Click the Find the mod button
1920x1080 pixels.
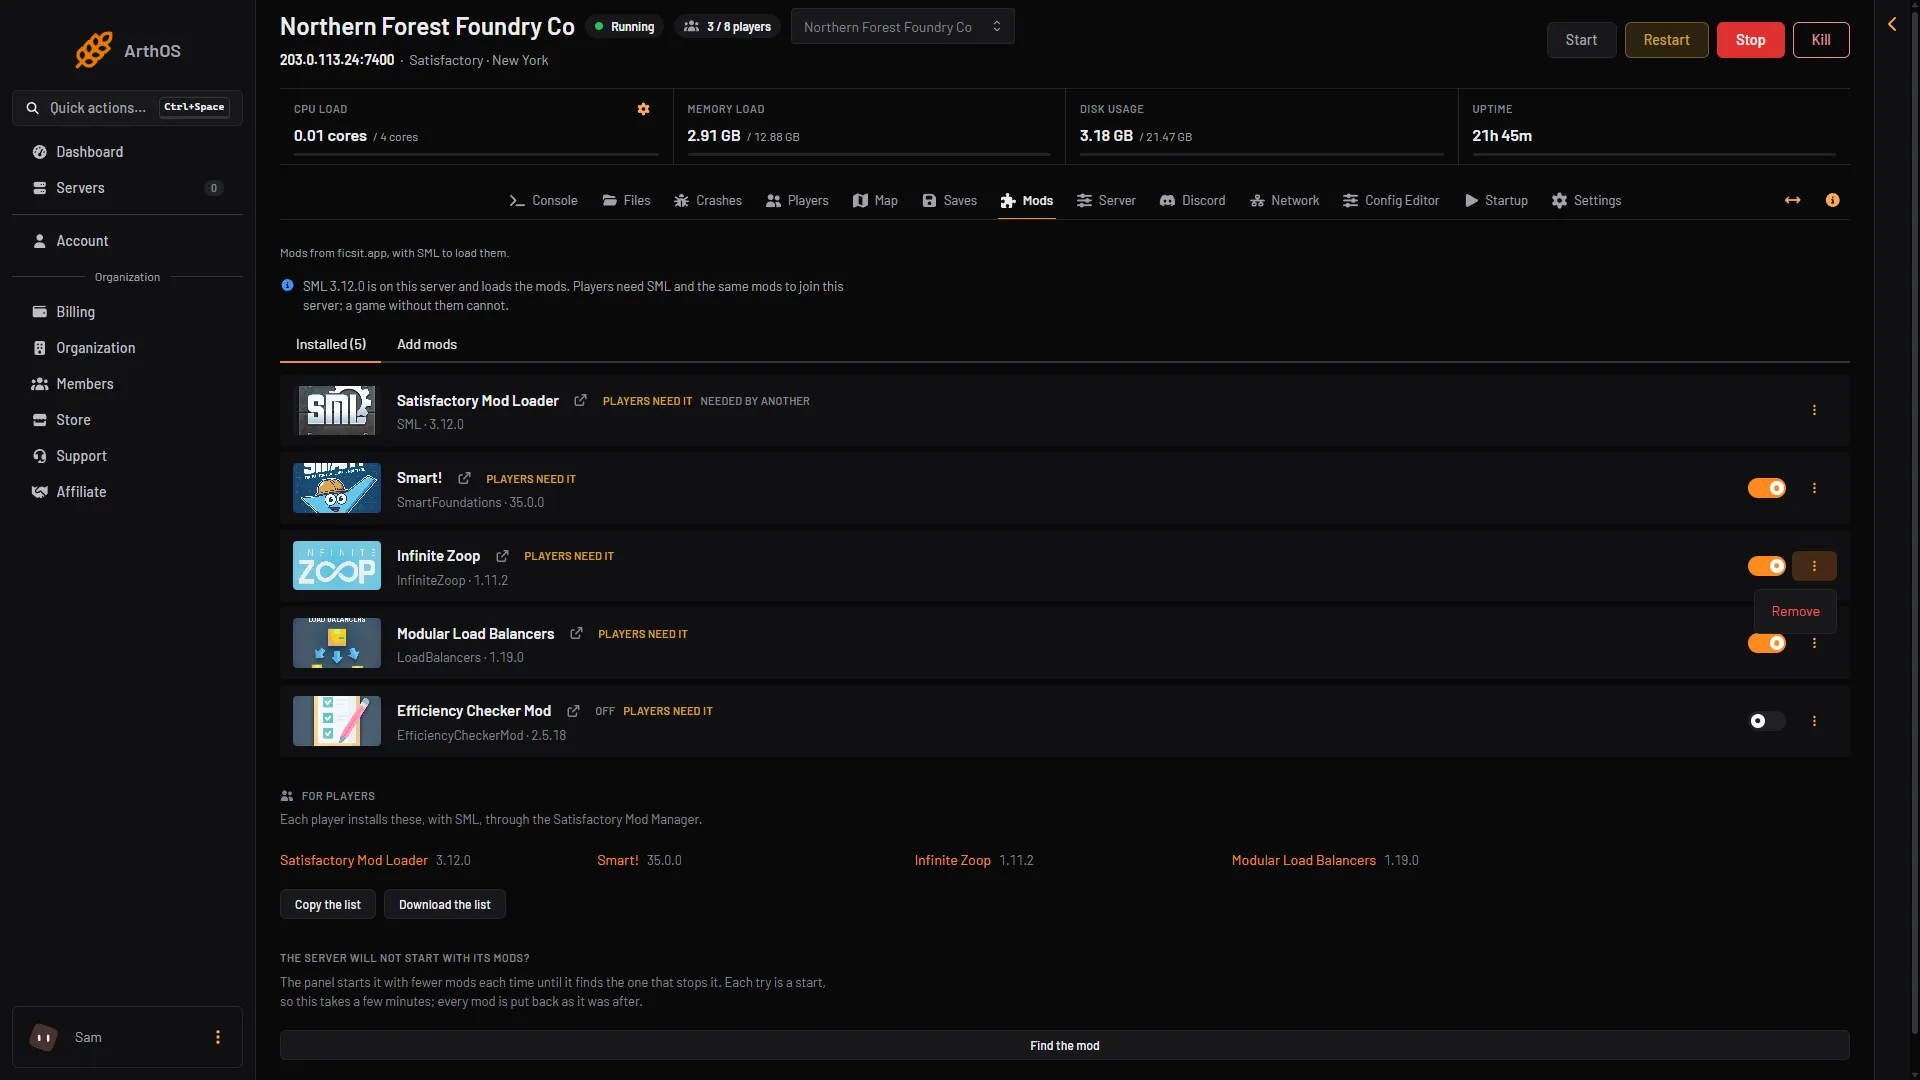(1064, 1045)
